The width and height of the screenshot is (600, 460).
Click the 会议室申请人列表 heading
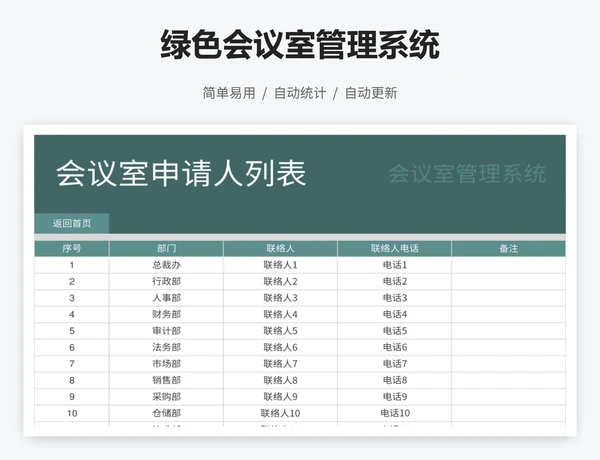click(181, 174)
